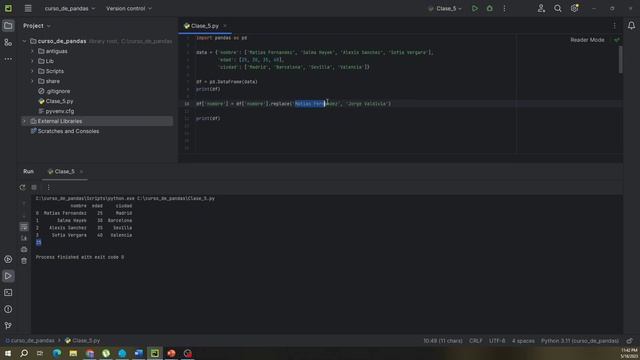The image size is (640, 360).
Task: Open curso_de_pandas project dropdown
Action: tap(69, 9)
